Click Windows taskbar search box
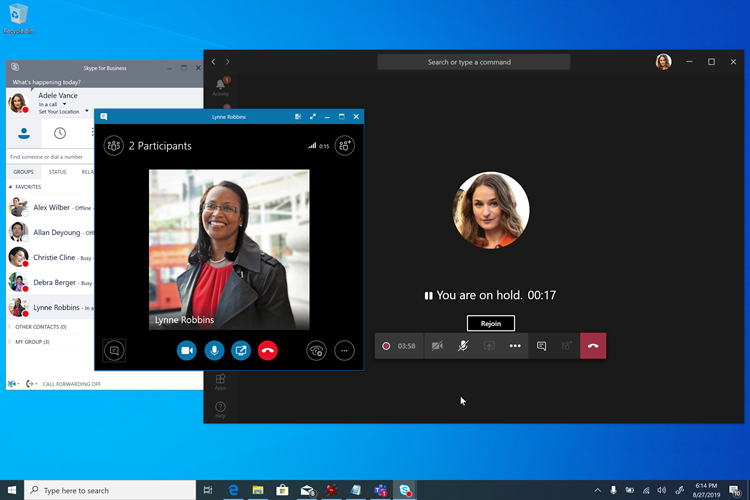This screenshot has height=500, width=750. tap(110, 490)
